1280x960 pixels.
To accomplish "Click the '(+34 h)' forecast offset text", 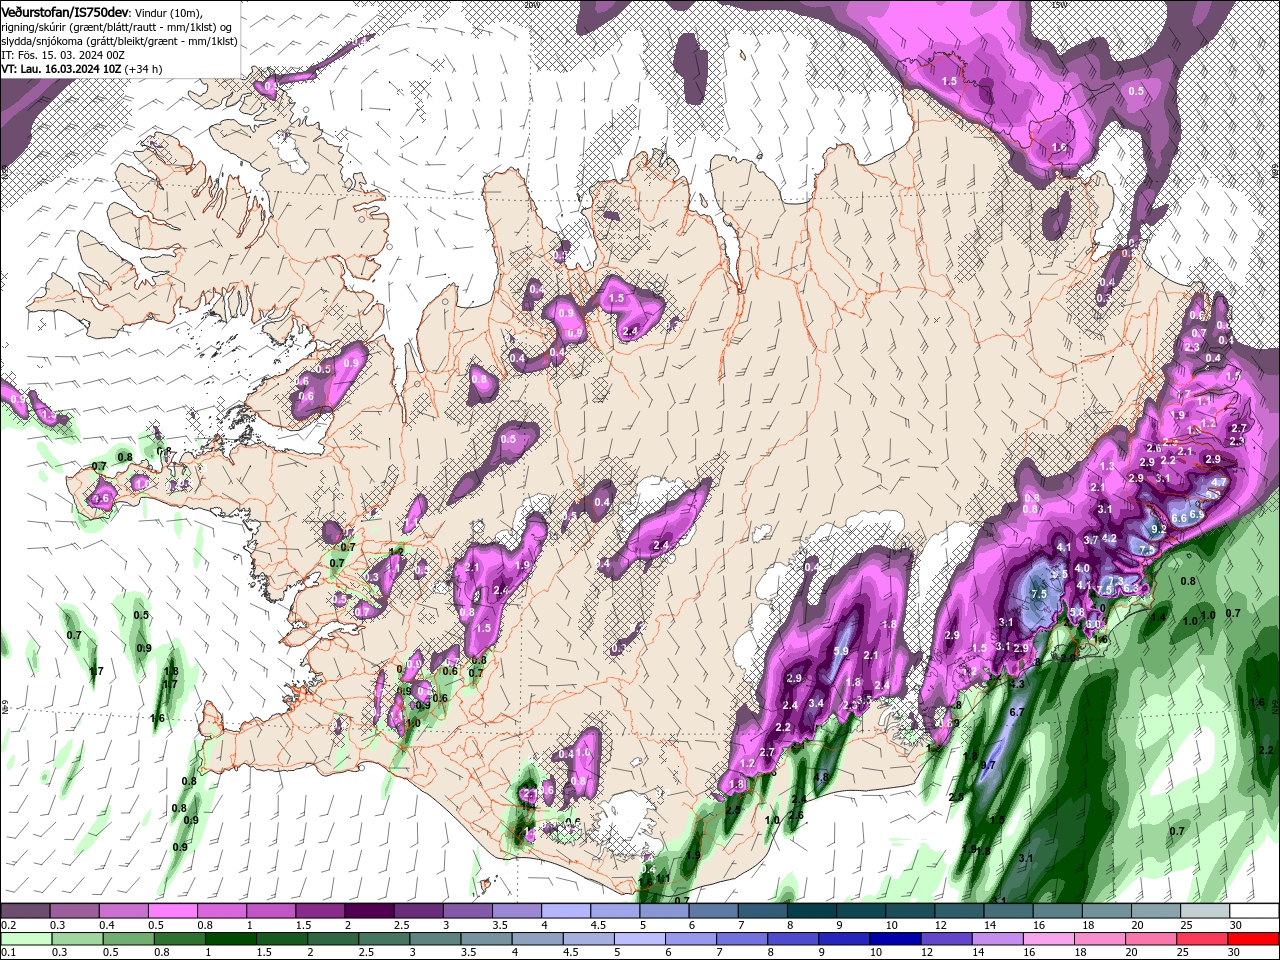I will pyautogui.click(x=144, y=69).
